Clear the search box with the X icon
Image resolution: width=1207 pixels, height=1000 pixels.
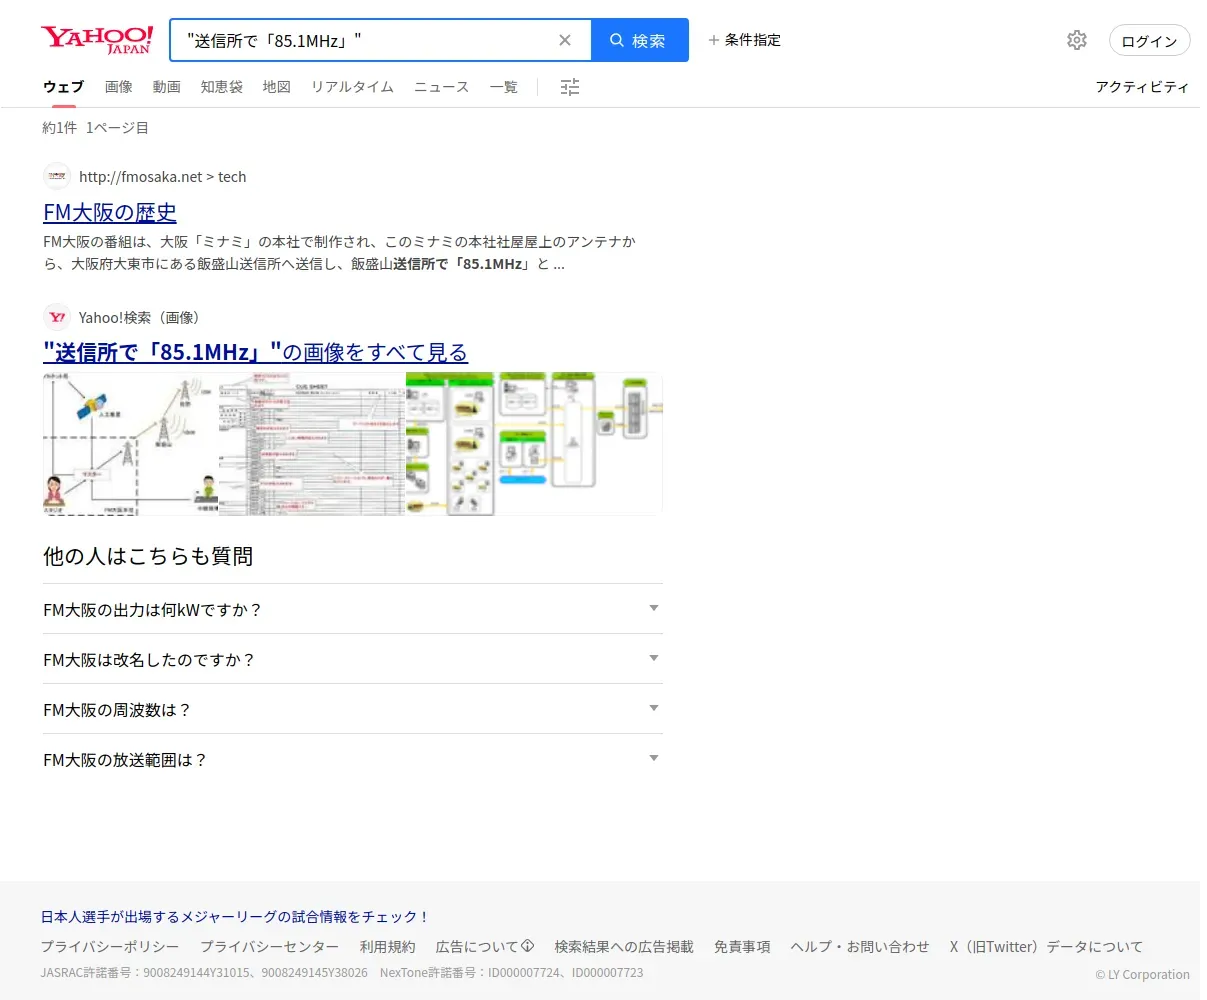coord(565,40)
